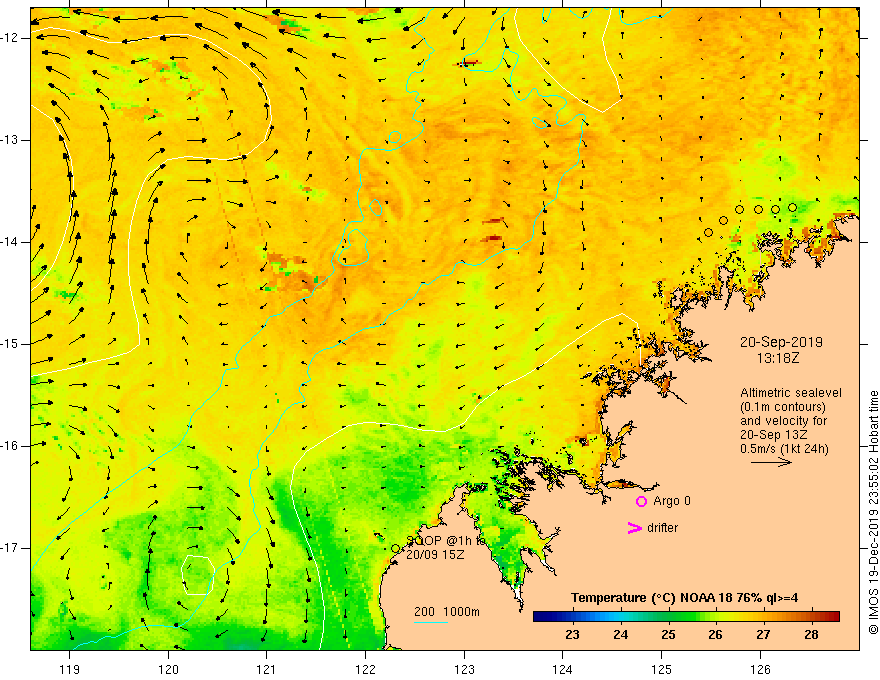Click the cyan isobath legend line sample
Screen dimensions: 880x680
(430, 622)
